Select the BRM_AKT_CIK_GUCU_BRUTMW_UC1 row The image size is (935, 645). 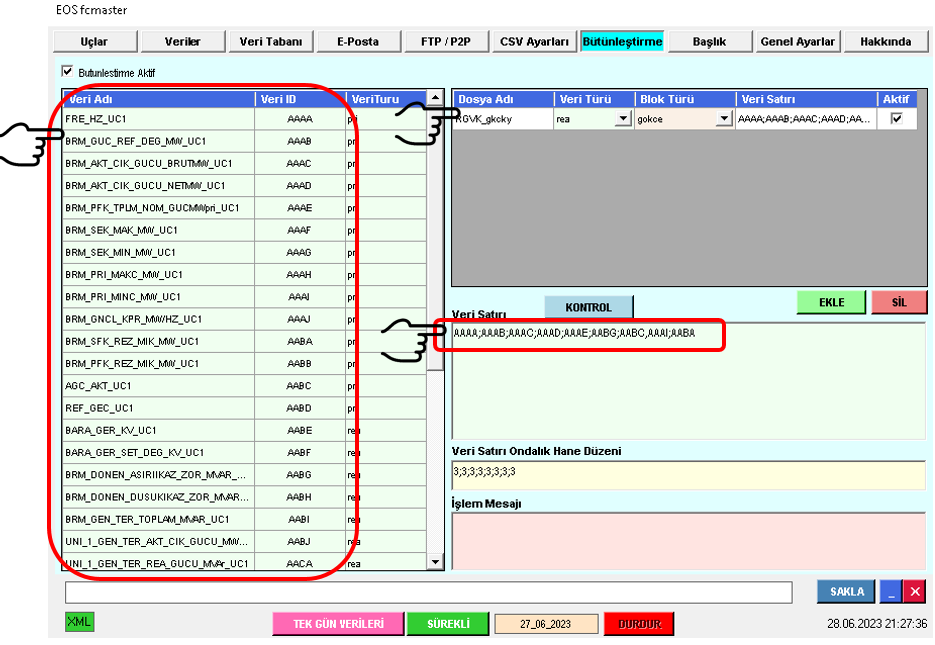244,163
